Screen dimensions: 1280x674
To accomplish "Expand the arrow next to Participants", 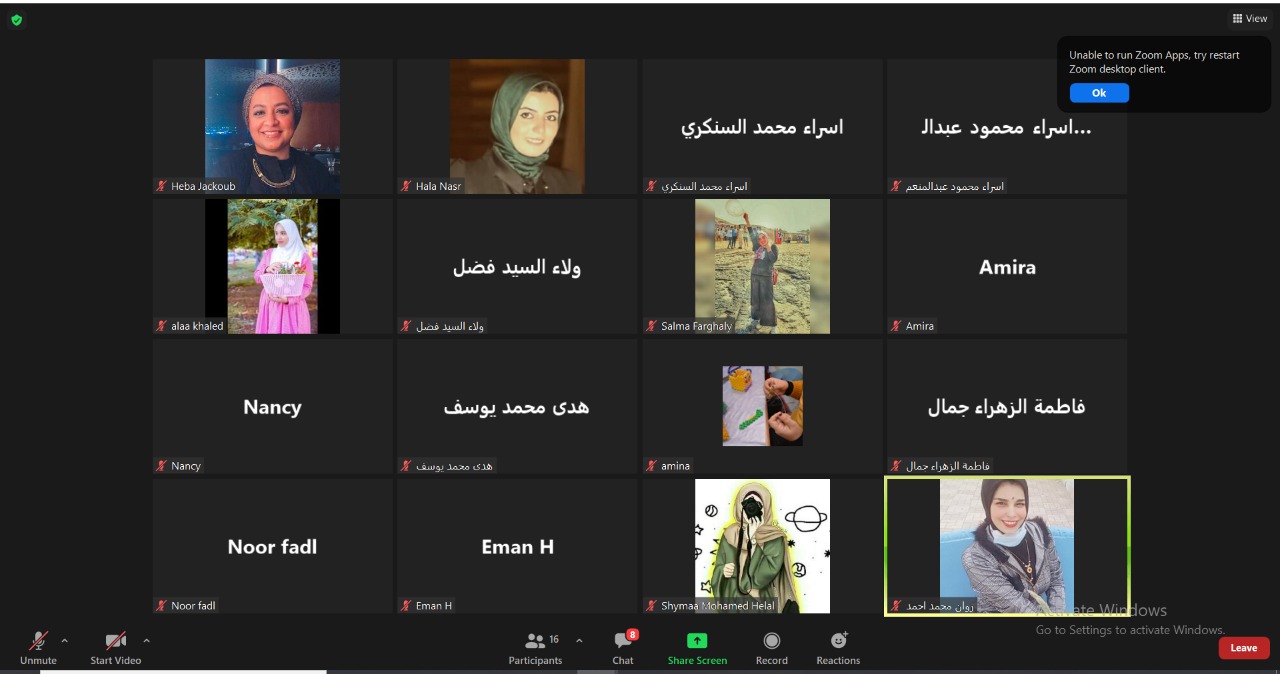I will coord(579,640).
